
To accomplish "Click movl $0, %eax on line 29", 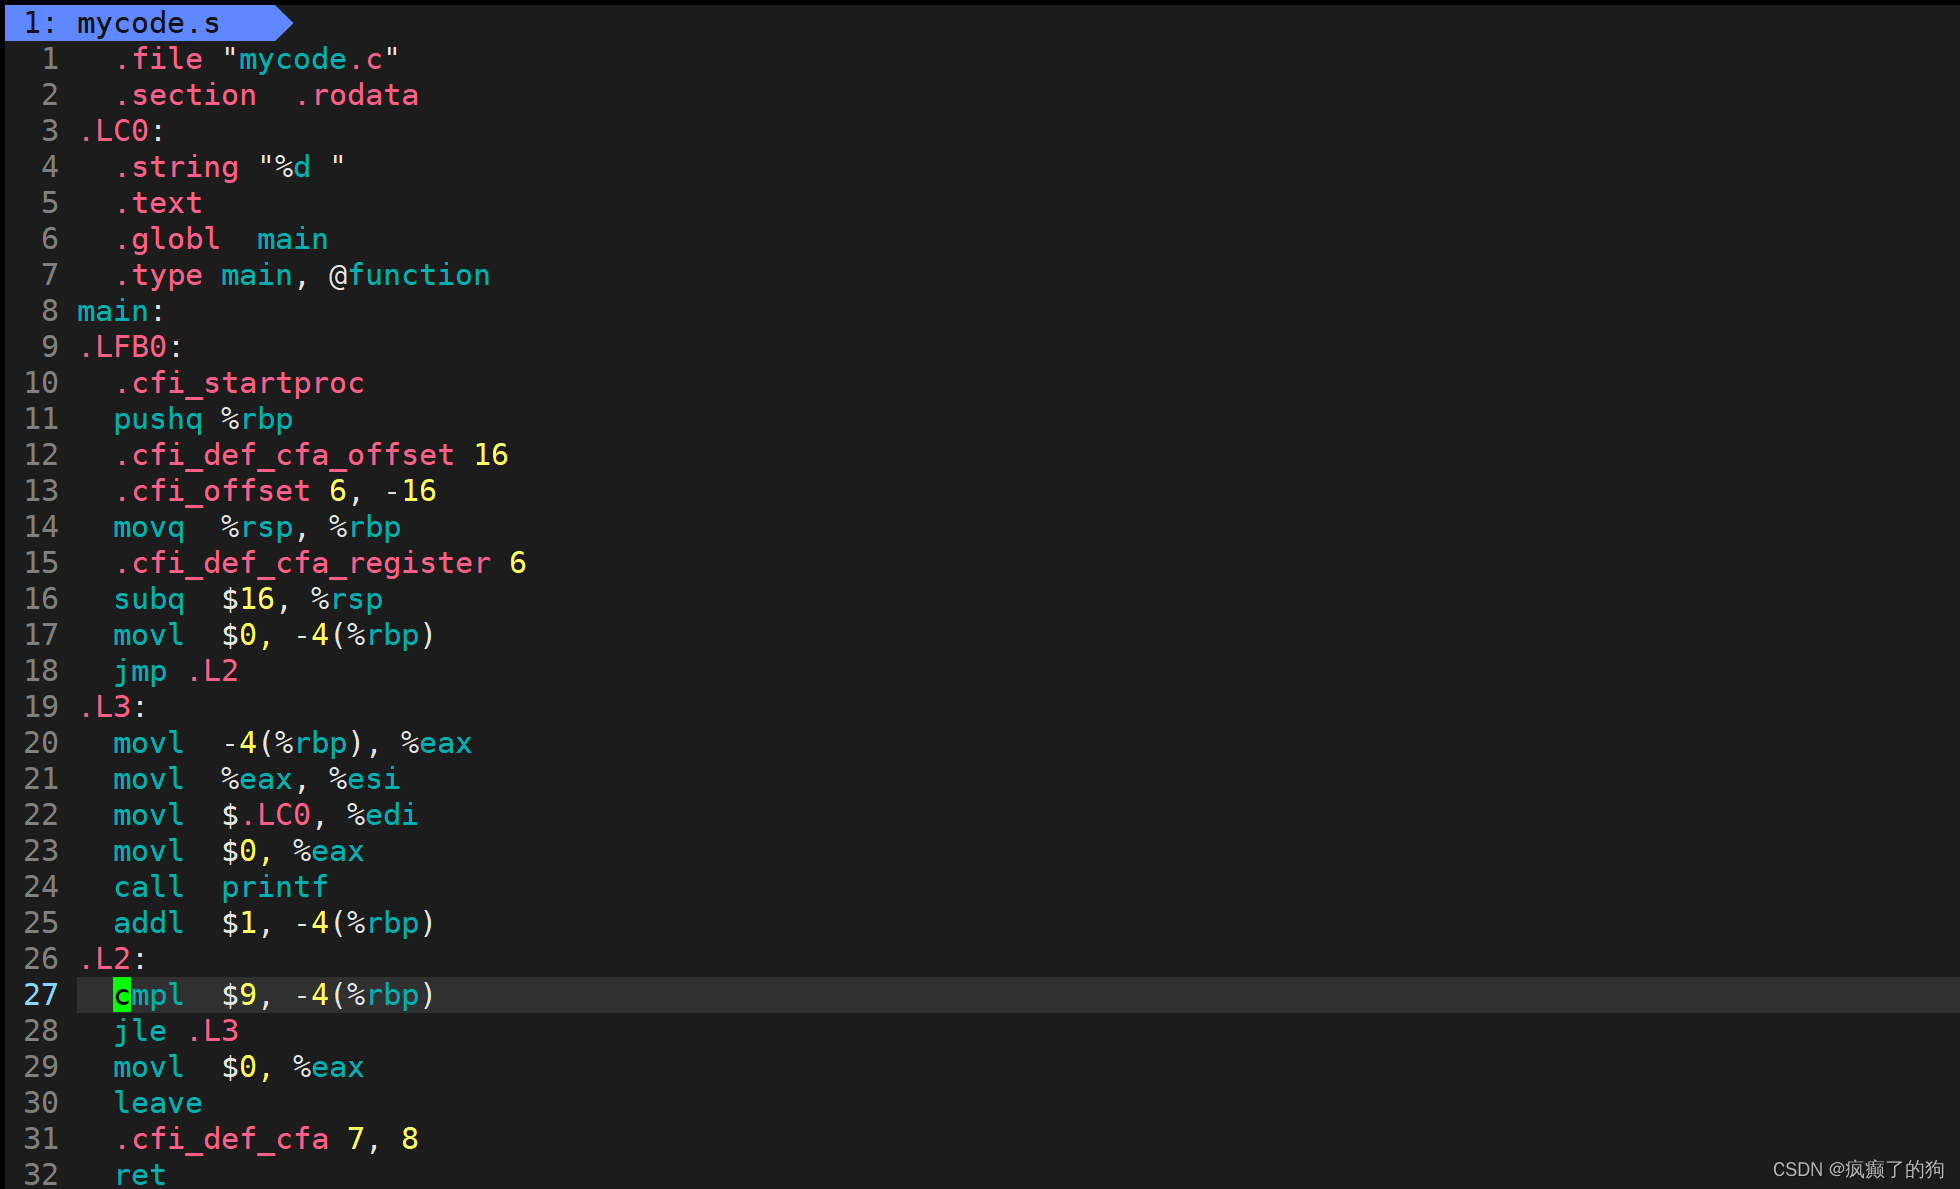I will tap(239, 1067).
